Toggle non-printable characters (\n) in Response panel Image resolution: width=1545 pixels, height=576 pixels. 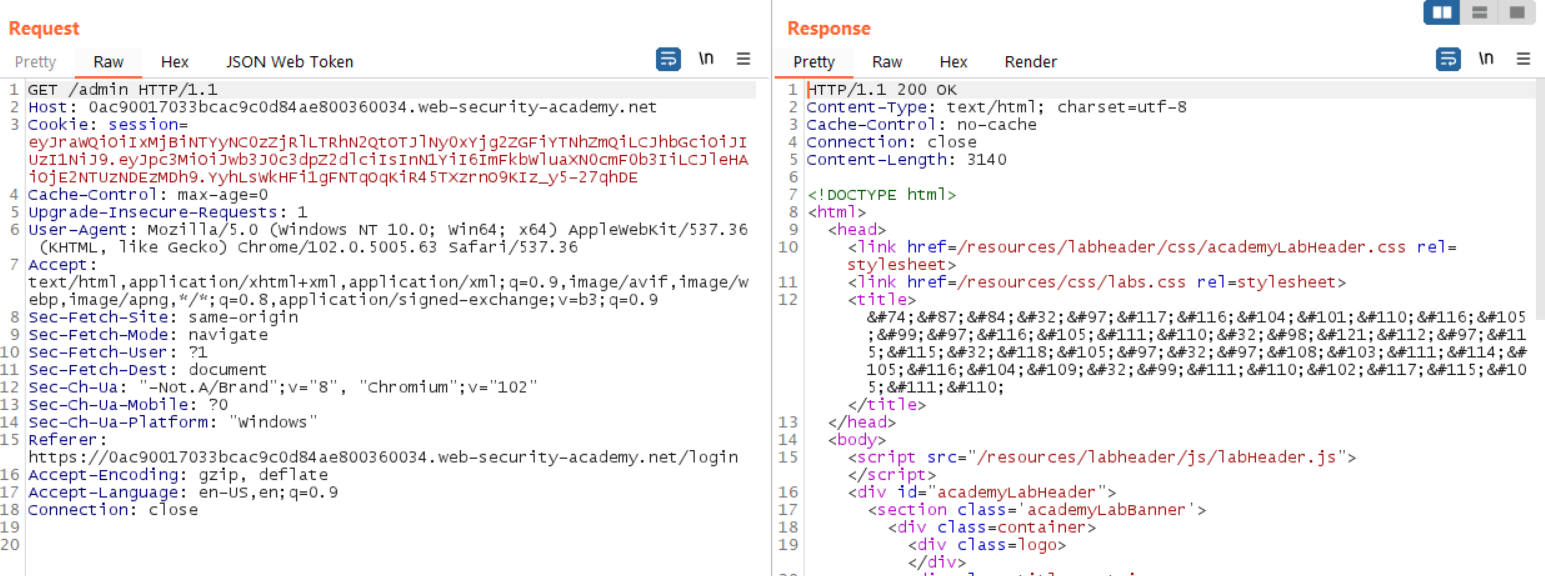pyautogui.click(x=1486, y=59)
